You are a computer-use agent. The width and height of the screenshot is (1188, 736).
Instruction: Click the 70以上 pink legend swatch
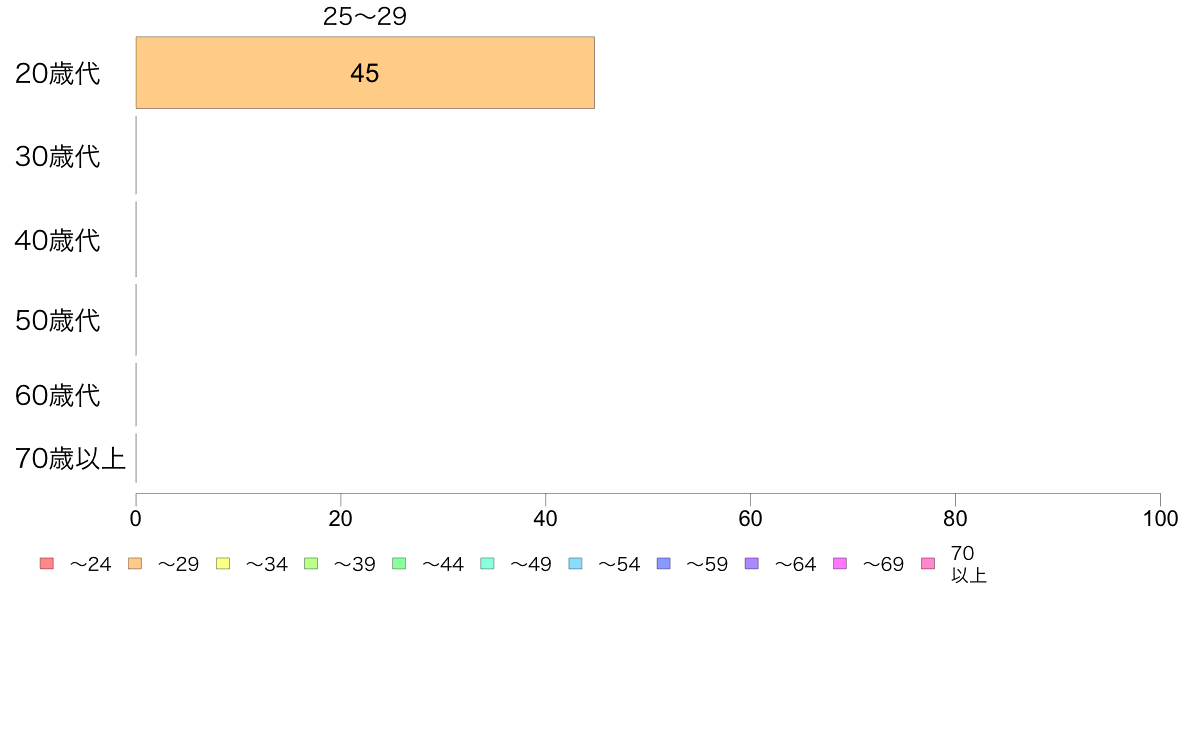click(x=927, y=563)
